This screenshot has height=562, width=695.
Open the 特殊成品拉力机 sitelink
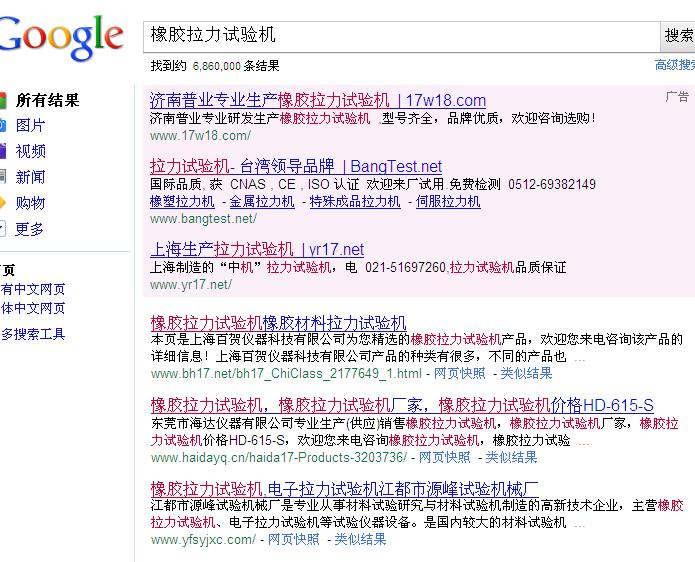(x=355, y=202)
